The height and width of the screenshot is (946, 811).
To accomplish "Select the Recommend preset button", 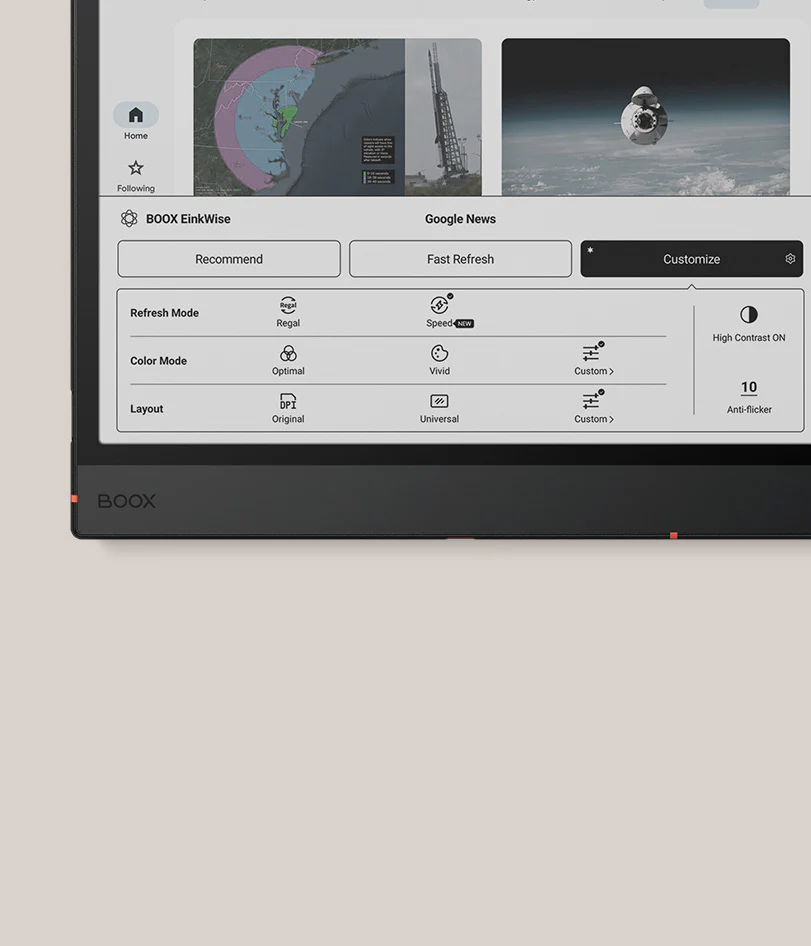I will tap(229, 259).
